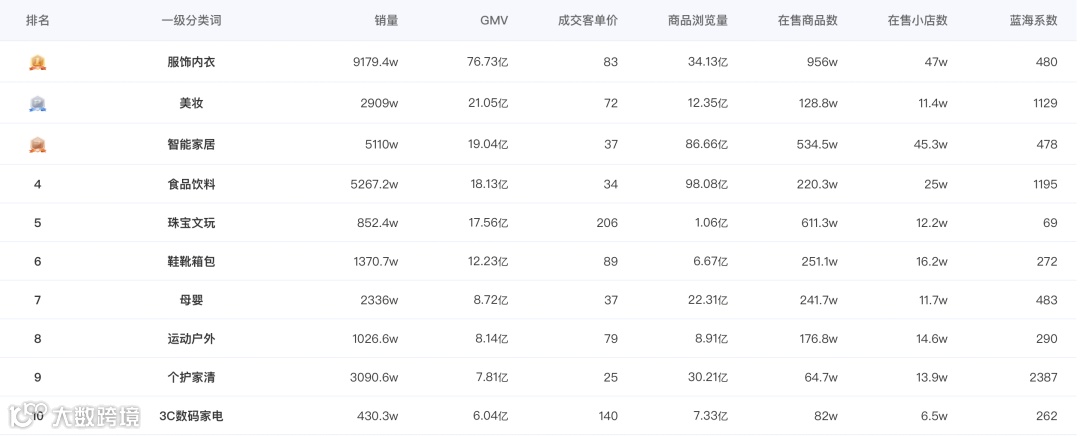1080x436 pixels.
Task: Open the 鞋靴箱包 category
Action: [x=191, y=262]
